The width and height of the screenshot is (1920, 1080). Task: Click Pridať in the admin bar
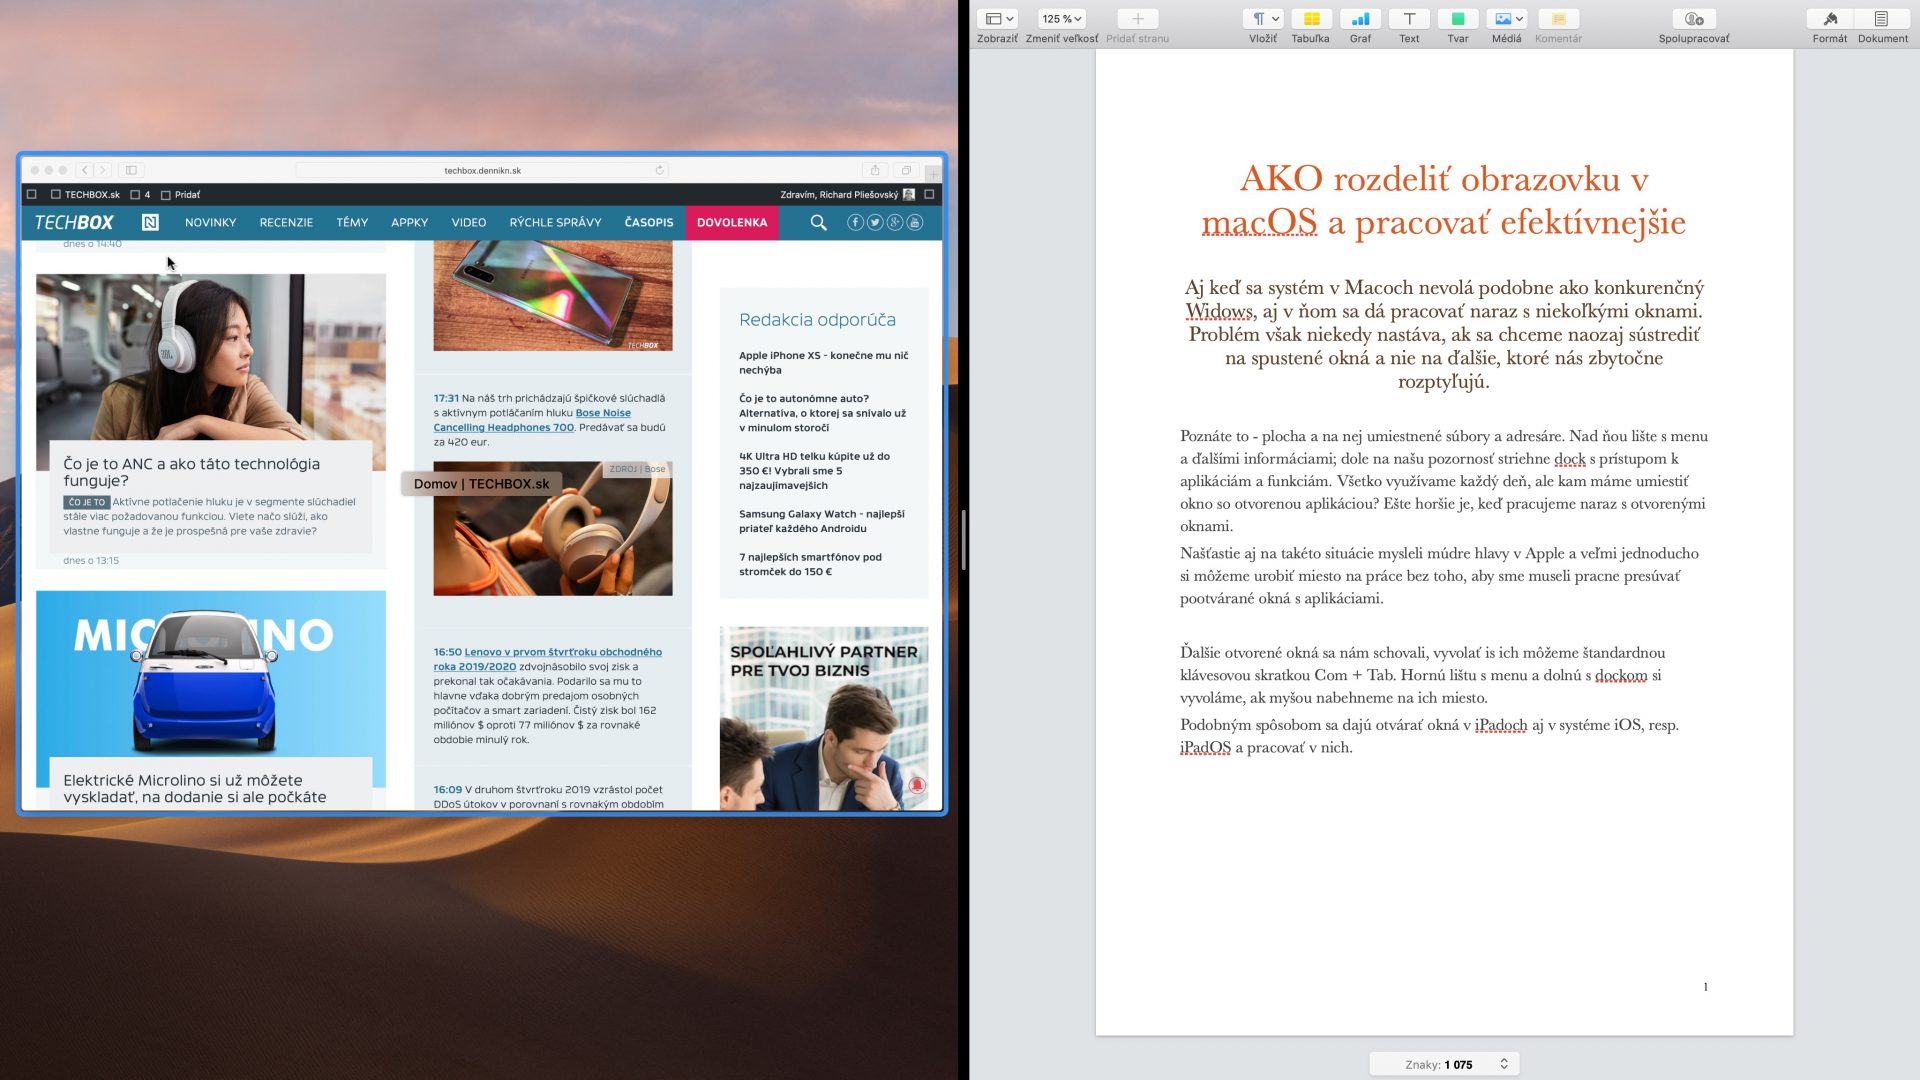(x=181, y=195)
